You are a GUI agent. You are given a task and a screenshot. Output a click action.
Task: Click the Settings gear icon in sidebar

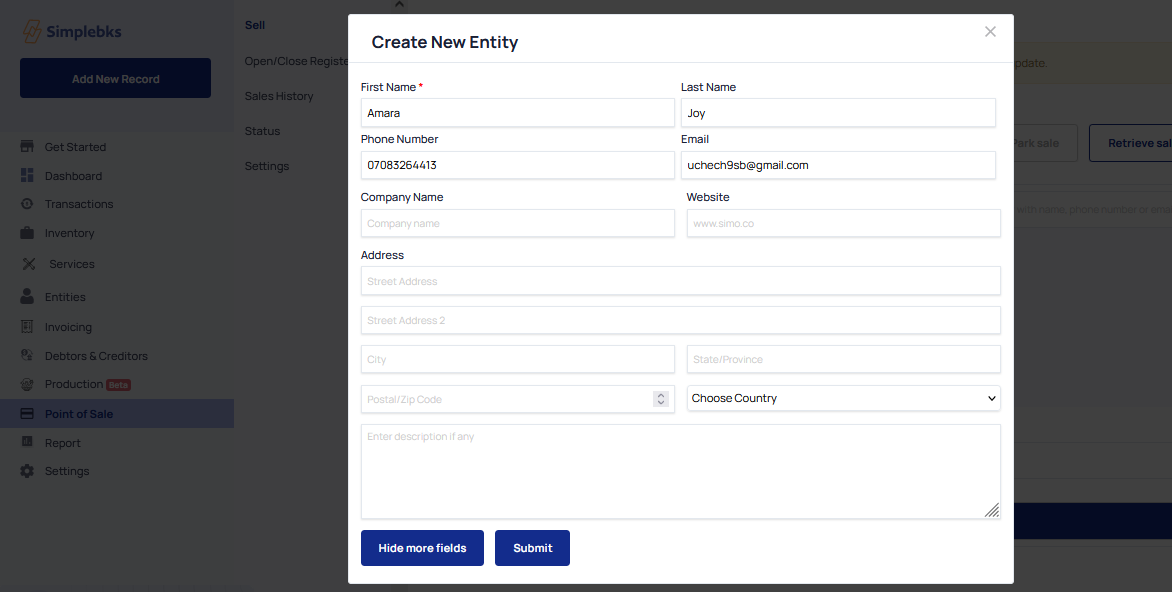click(27, 471)
